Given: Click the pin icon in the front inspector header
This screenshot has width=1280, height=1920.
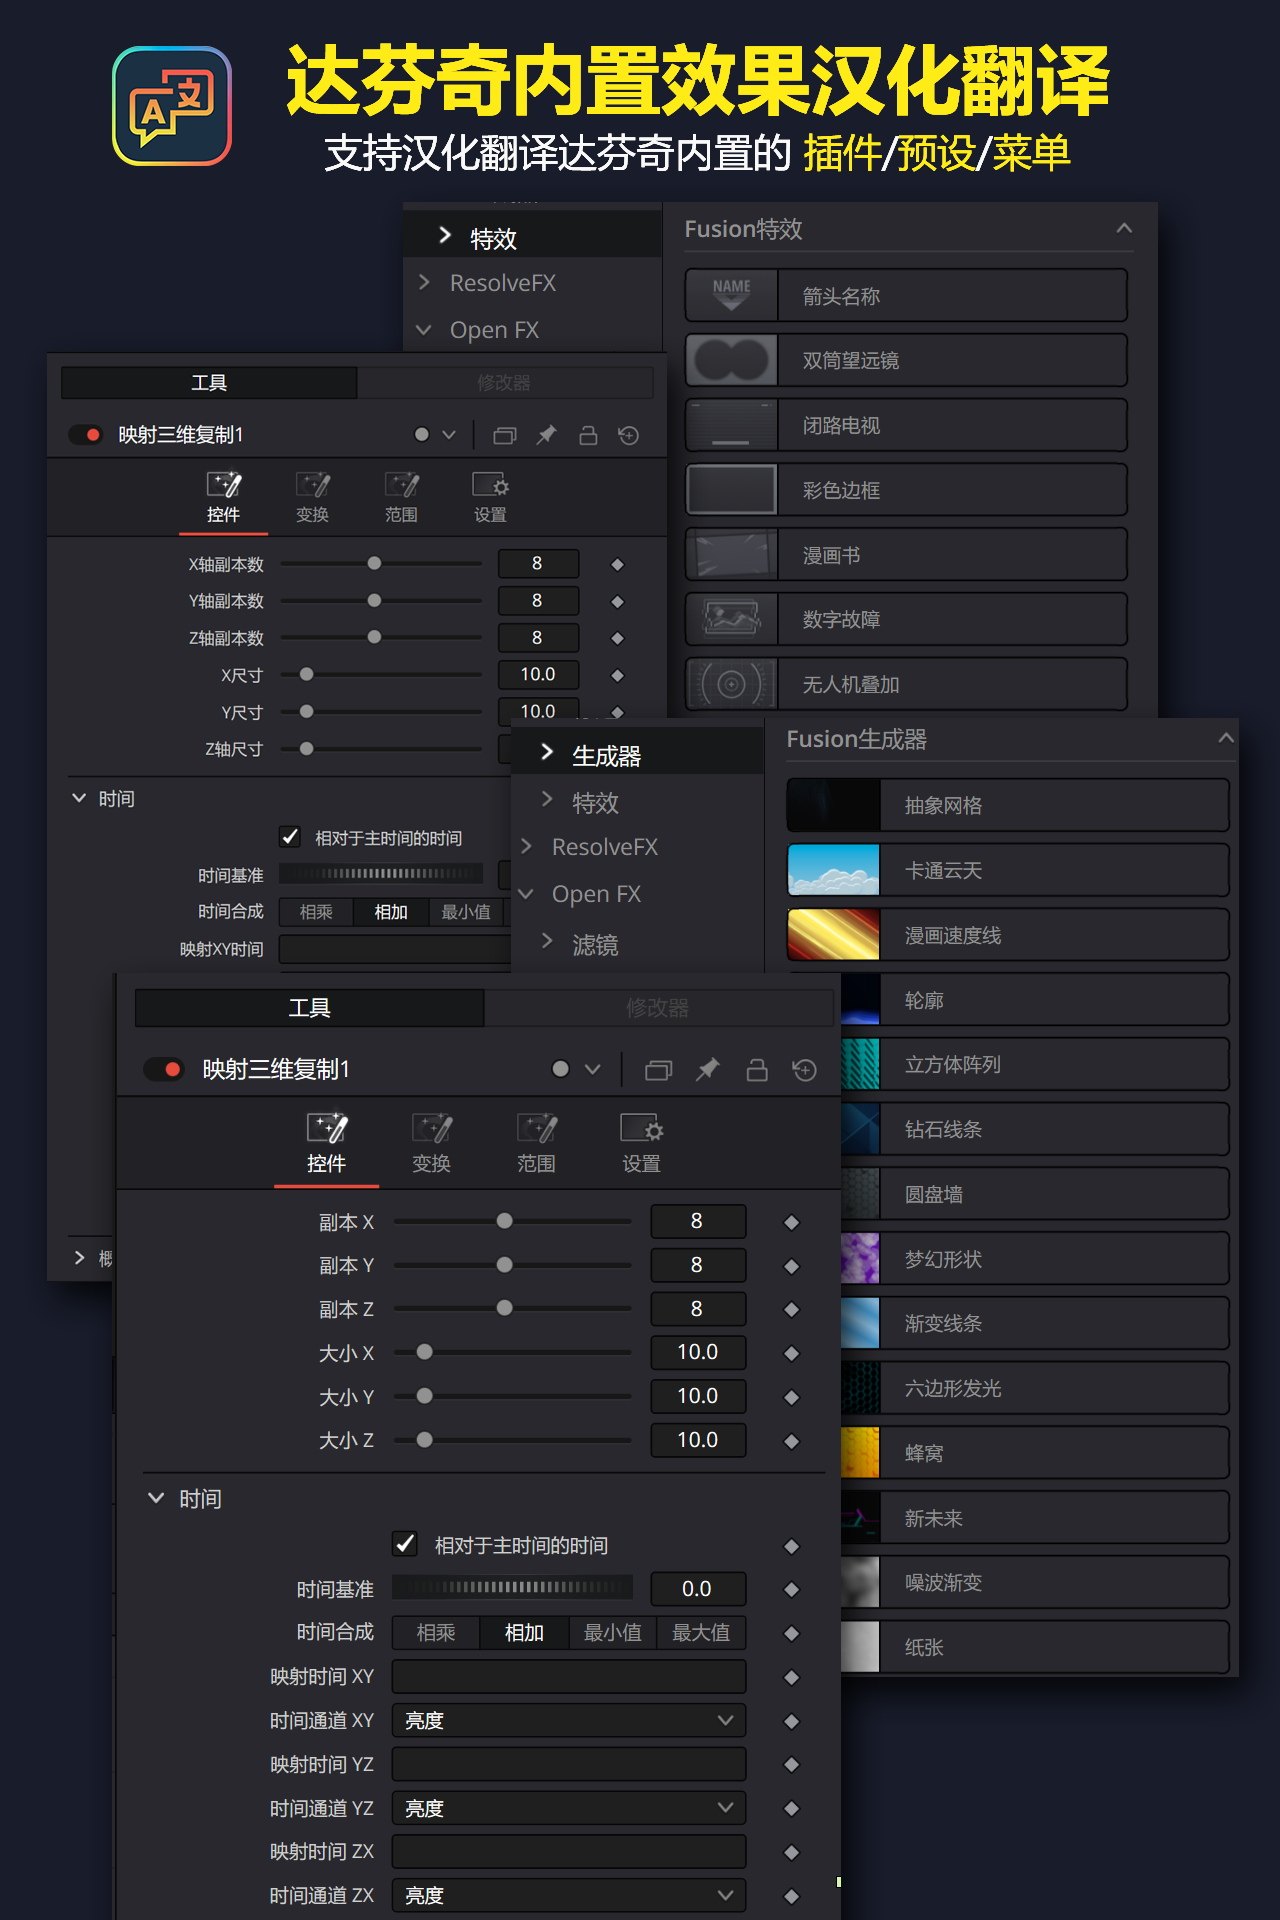Looking at the screenshot, I should (x=708, y=1070).
